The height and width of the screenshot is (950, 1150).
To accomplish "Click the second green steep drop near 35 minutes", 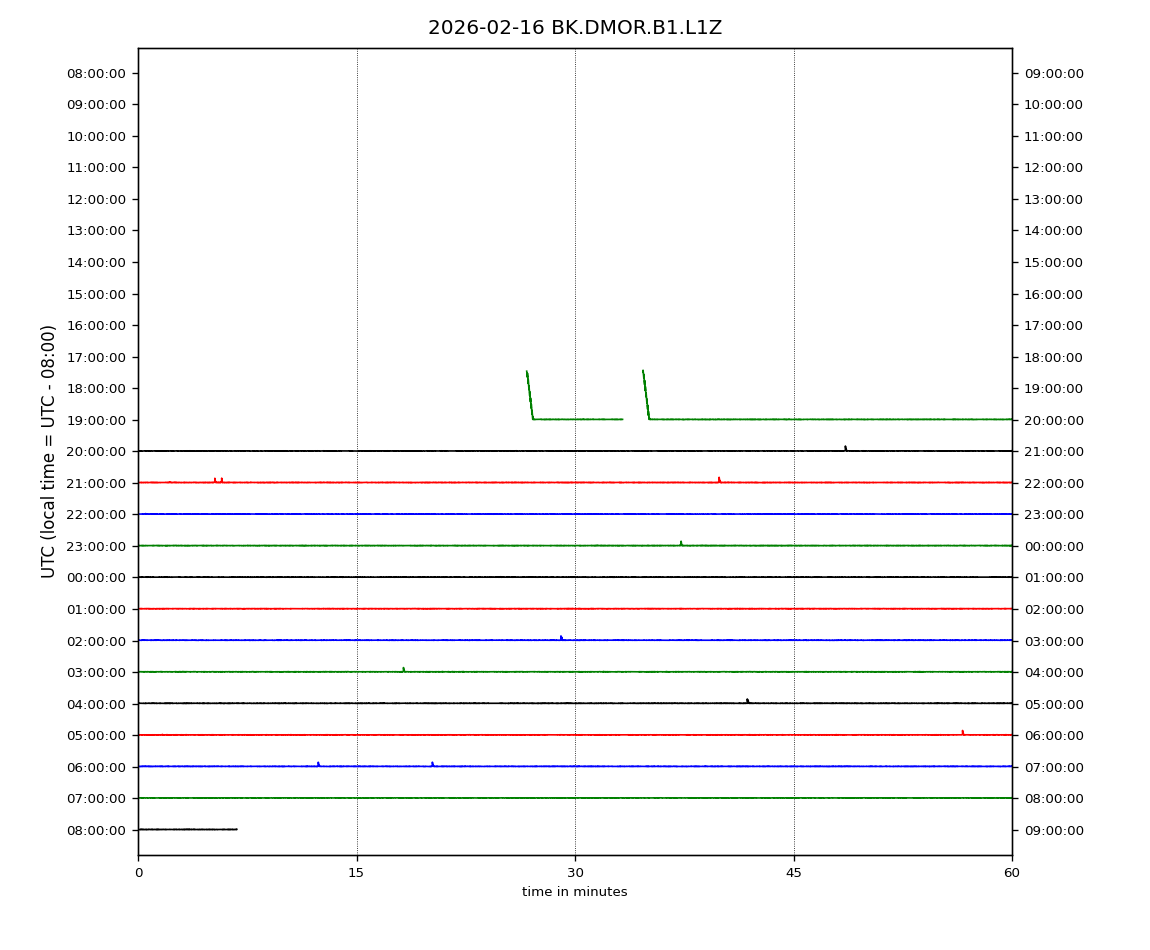I will (x=646, y=395).
